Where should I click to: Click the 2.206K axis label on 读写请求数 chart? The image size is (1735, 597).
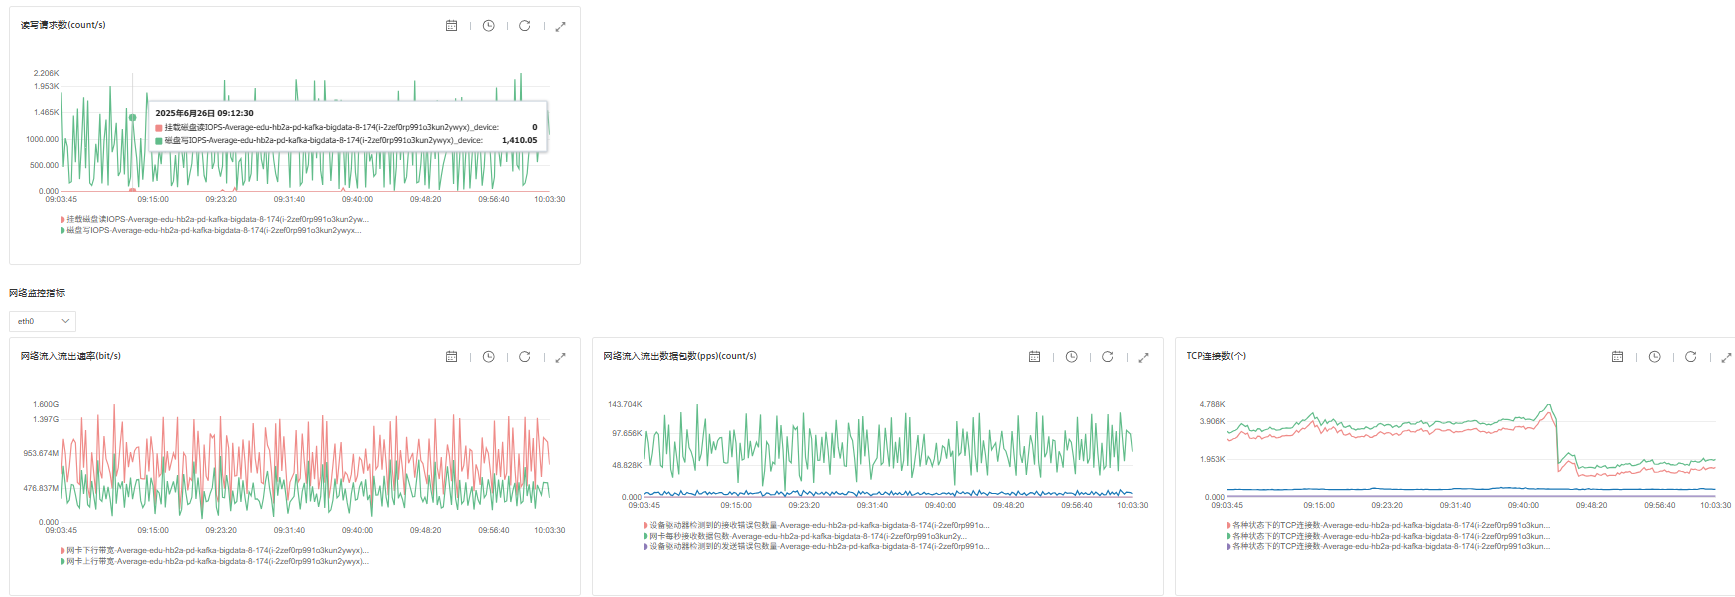46,73
